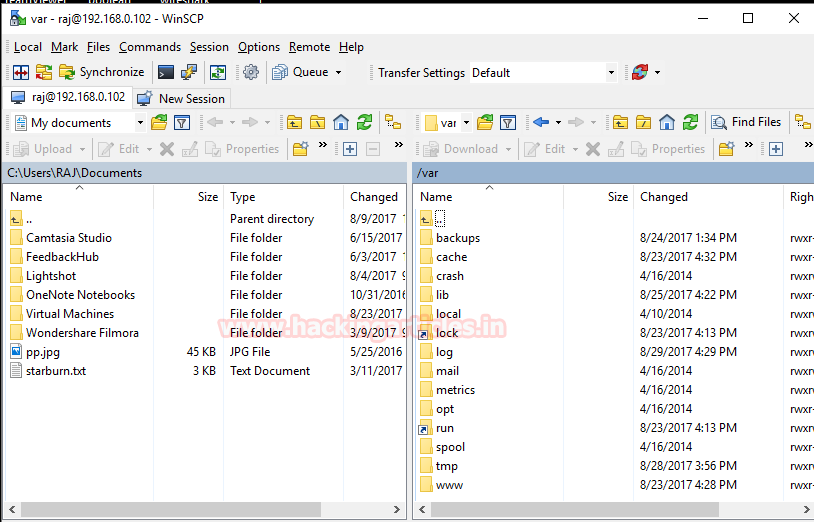
Task: Open the Files menu
Action: [98, 47]
